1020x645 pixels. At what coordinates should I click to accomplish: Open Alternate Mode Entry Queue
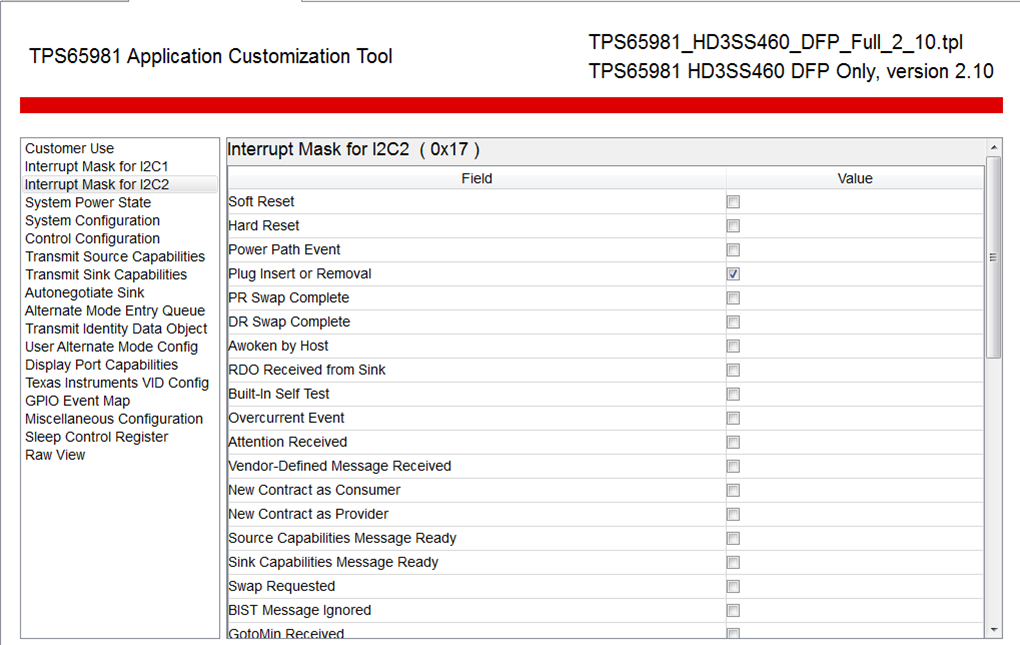click(115, 311)
